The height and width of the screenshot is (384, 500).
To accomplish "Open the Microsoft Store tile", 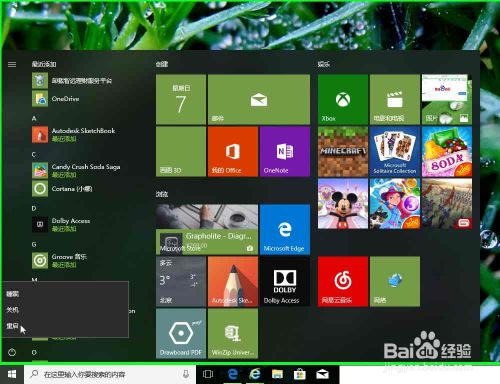I will (x=207, y=230).
